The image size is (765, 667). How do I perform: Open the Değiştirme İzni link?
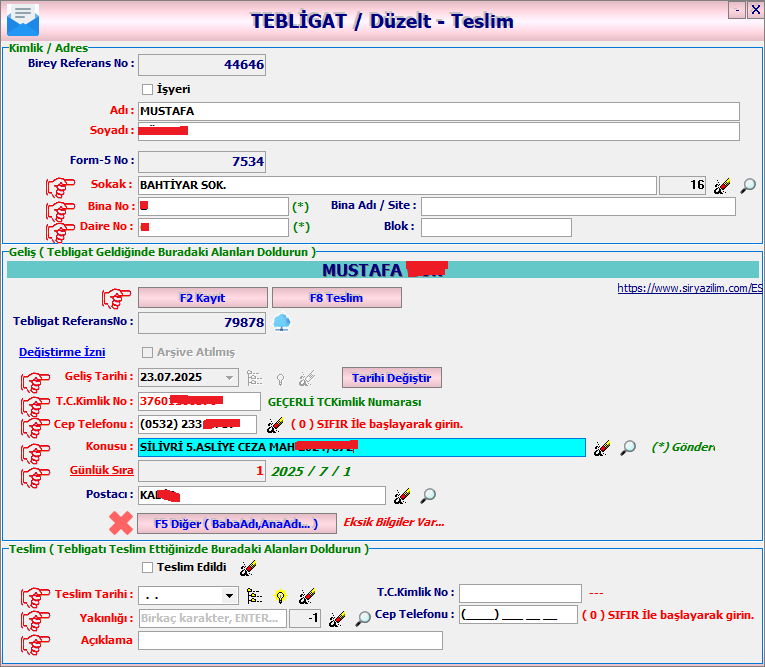(62, 352)
